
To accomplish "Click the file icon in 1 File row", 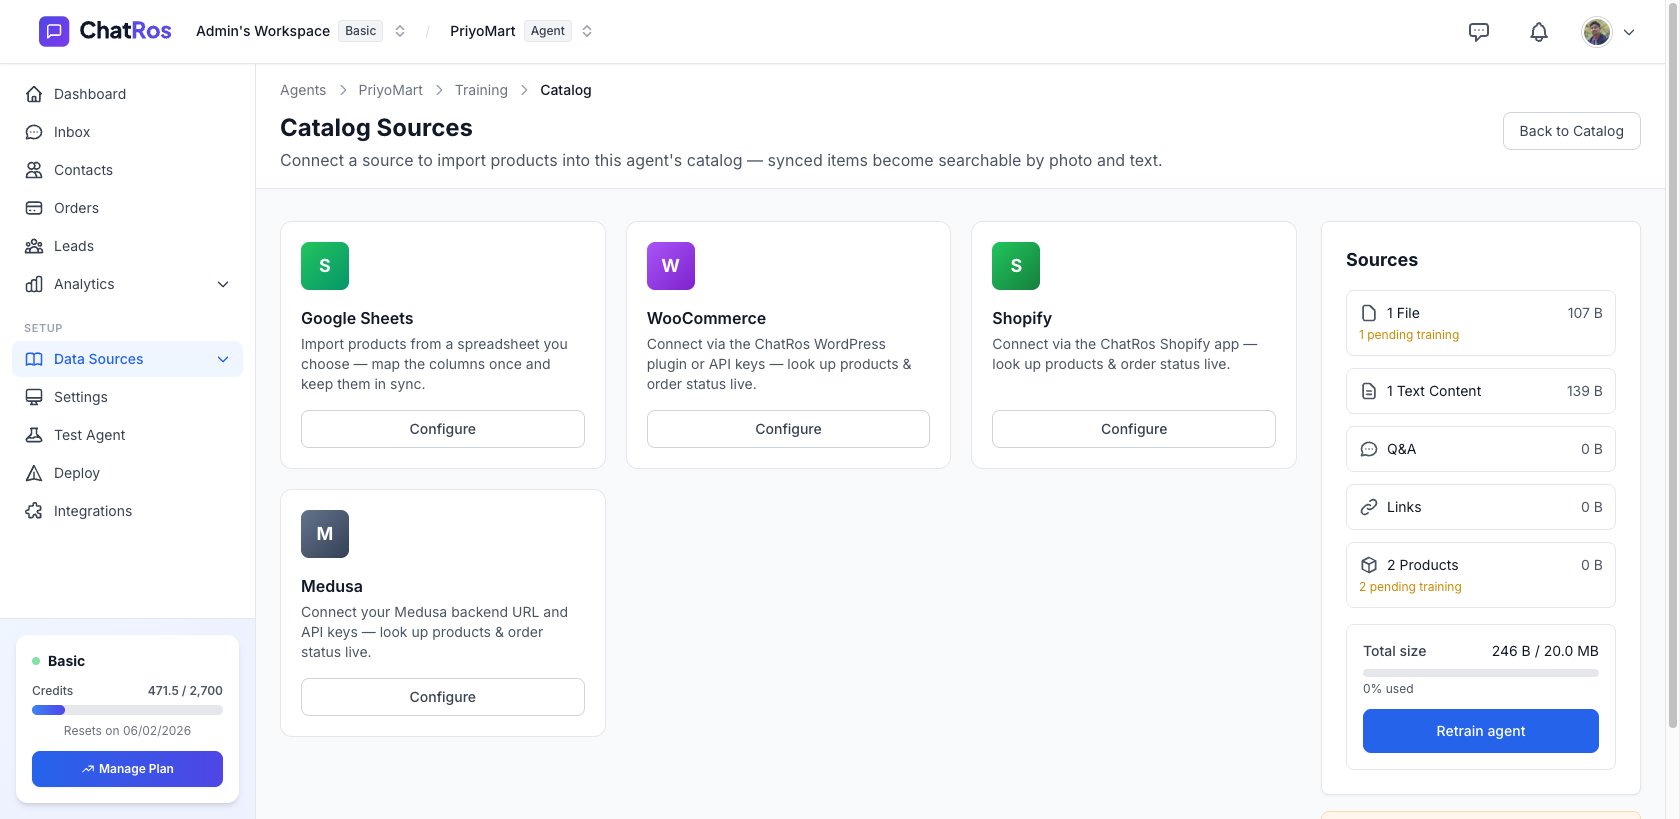I will point(1369,313).
